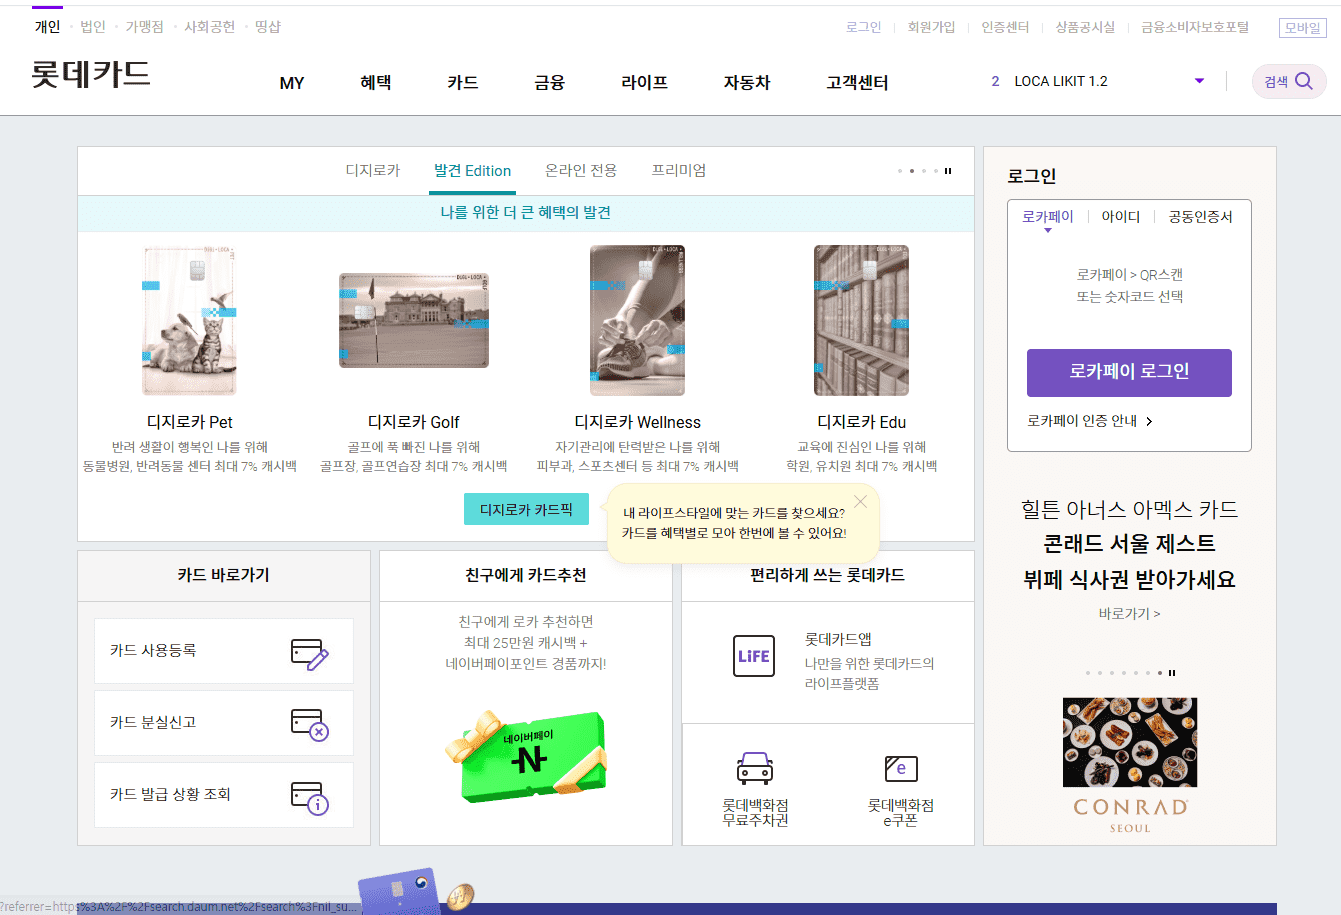Open the Digiloca Golf card image
The width and height of the screenshot is (1341, 915).
click(x=414, y=320)
